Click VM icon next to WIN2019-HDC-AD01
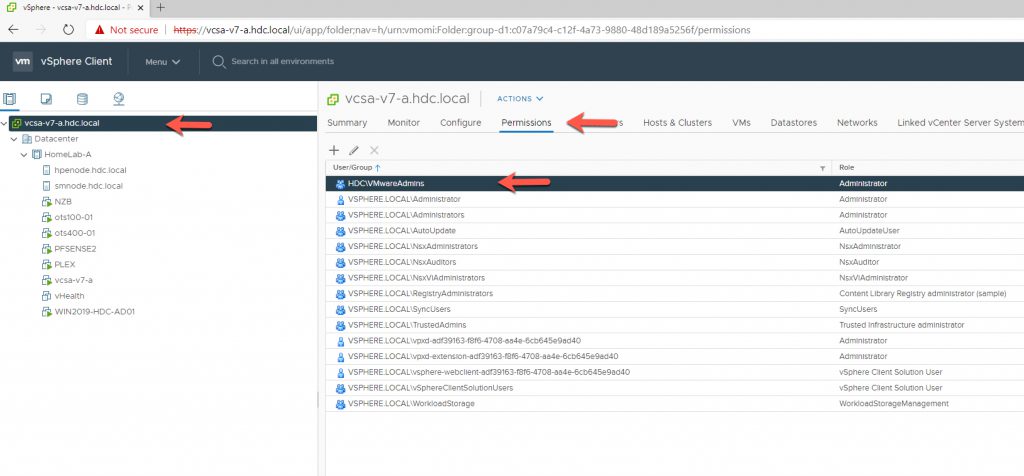The image size is (1024, 476). 46,311
